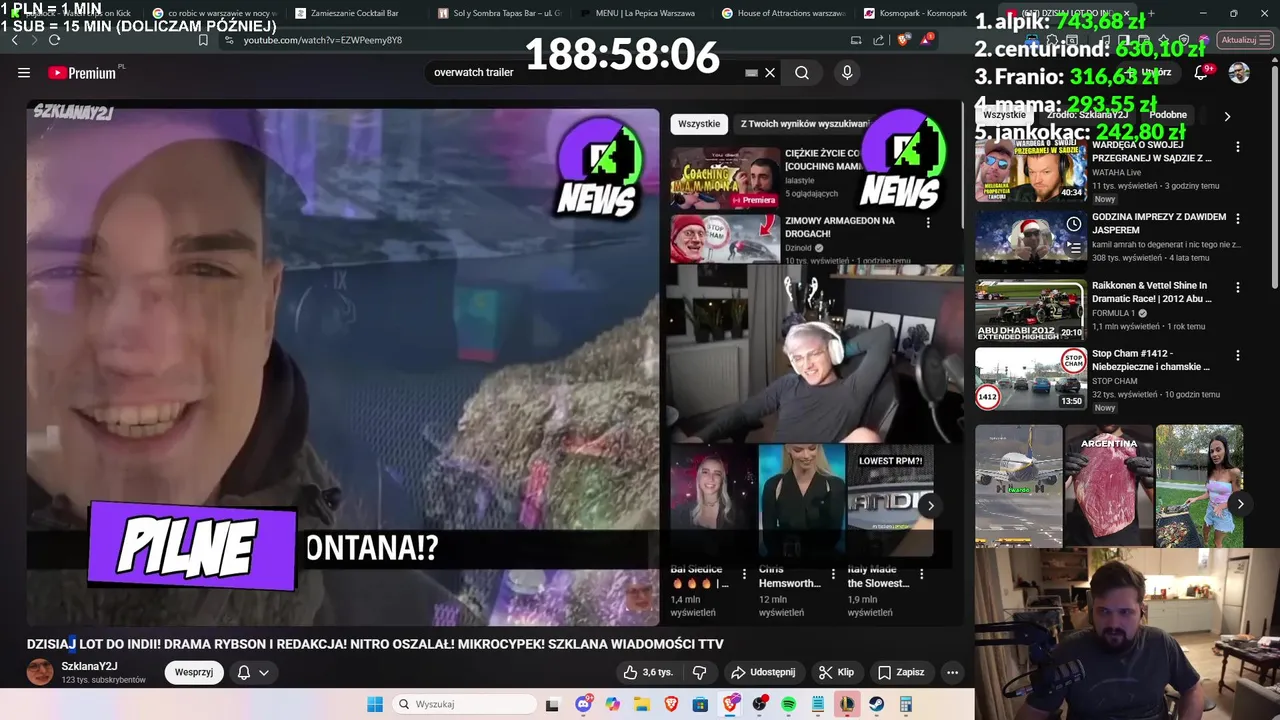
Task: Open Spotify from taskbar
Action: 788,704
